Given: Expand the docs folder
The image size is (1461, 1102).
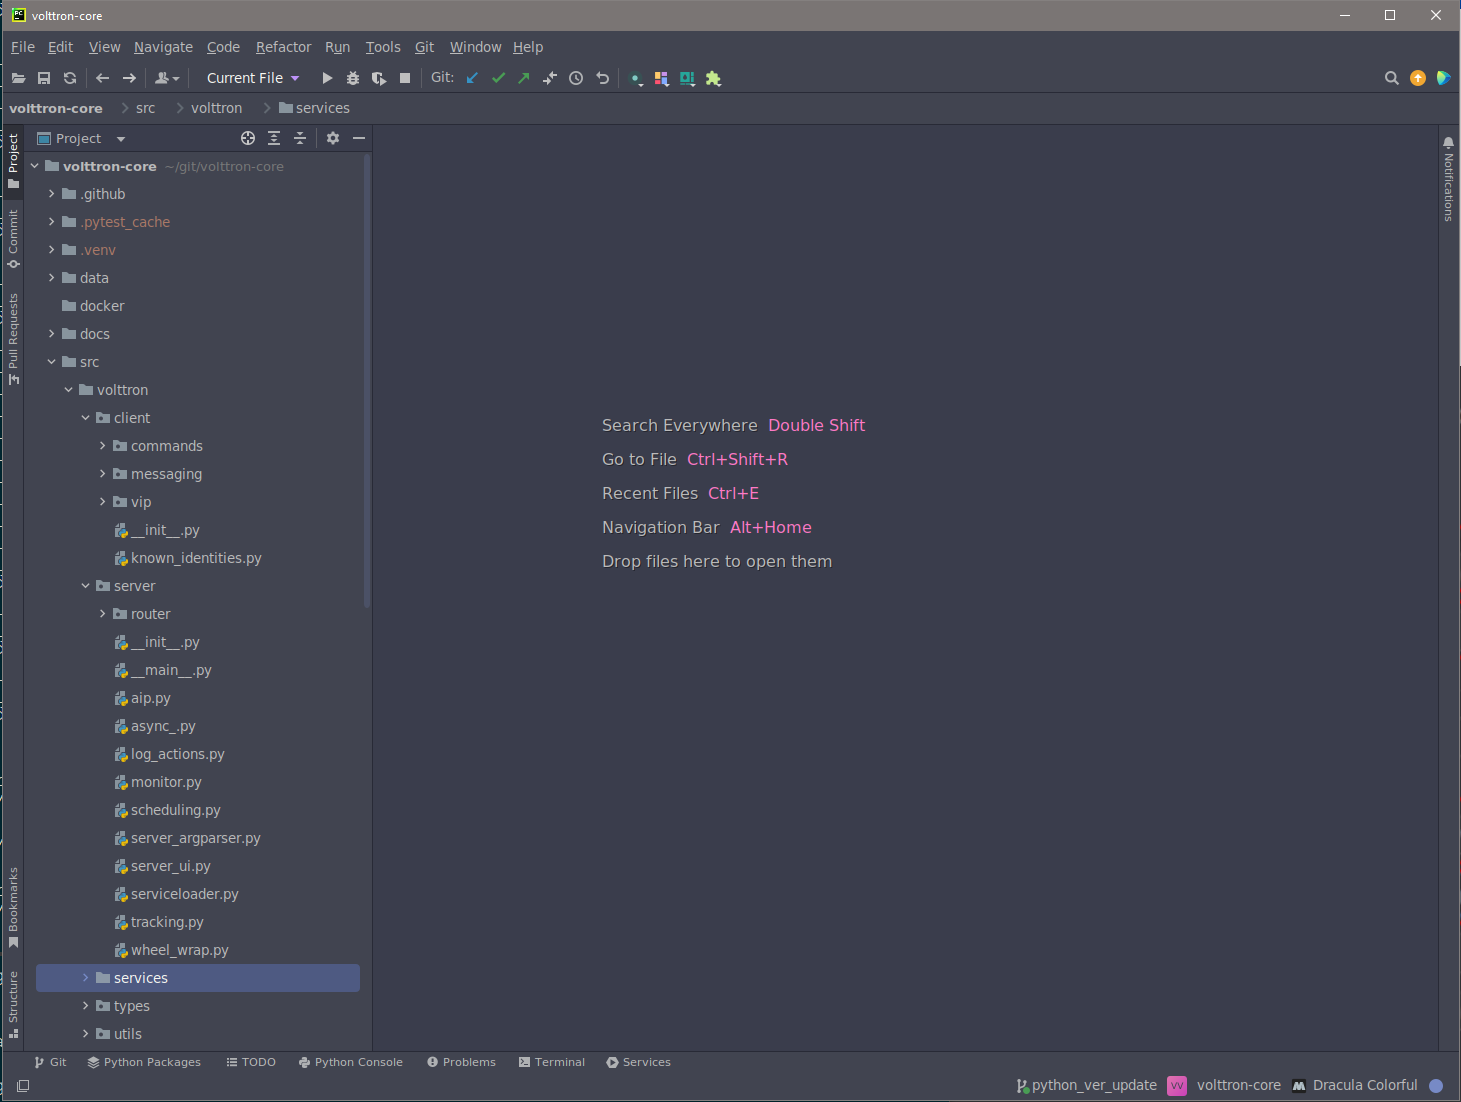Looking at the screenshot, I should pos(52,334).
